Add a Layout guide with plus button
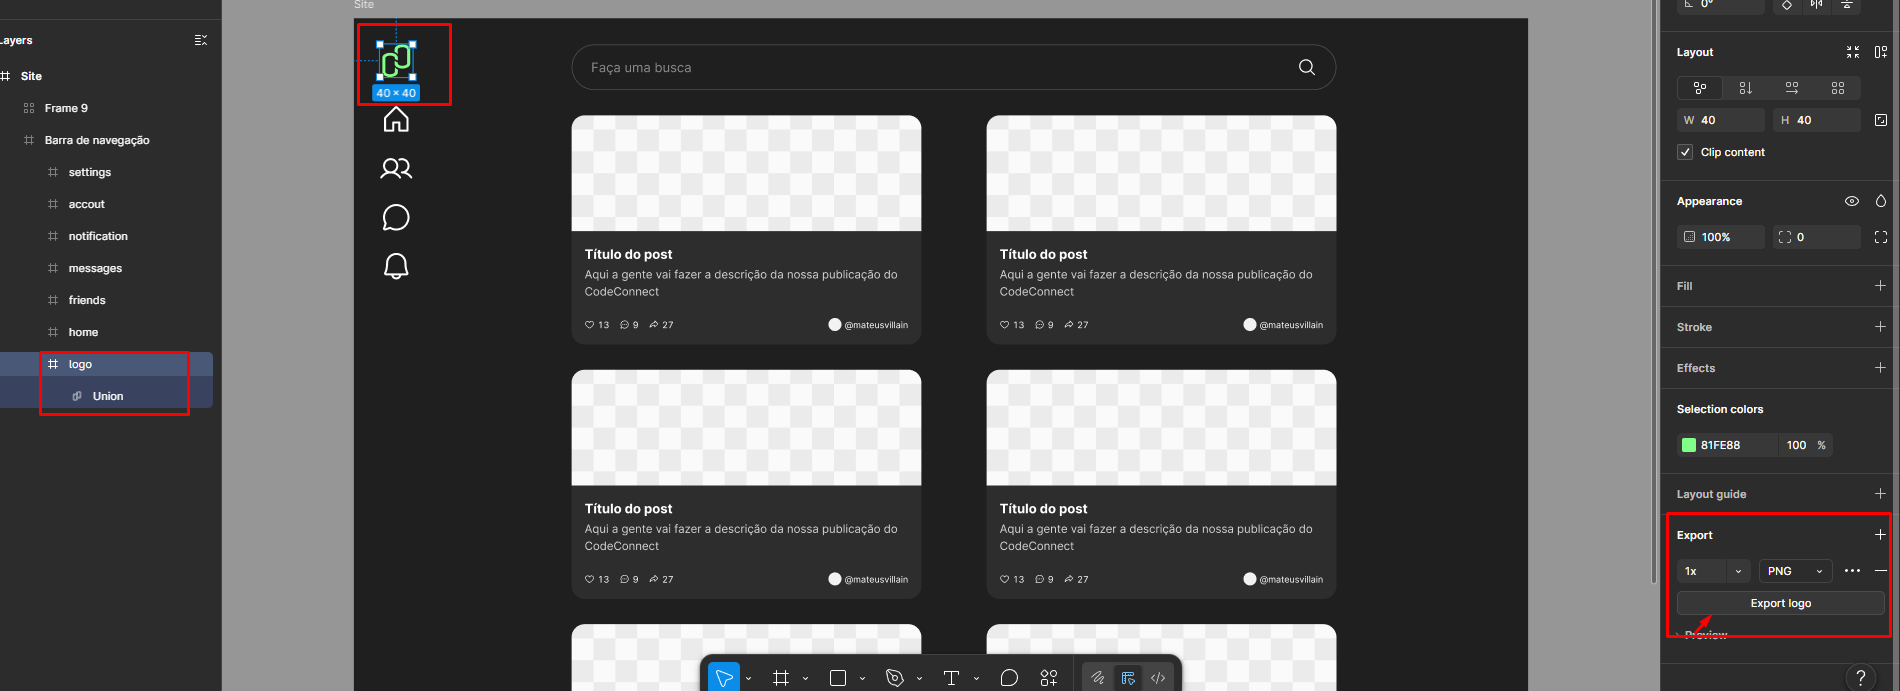 [1880, 494]
